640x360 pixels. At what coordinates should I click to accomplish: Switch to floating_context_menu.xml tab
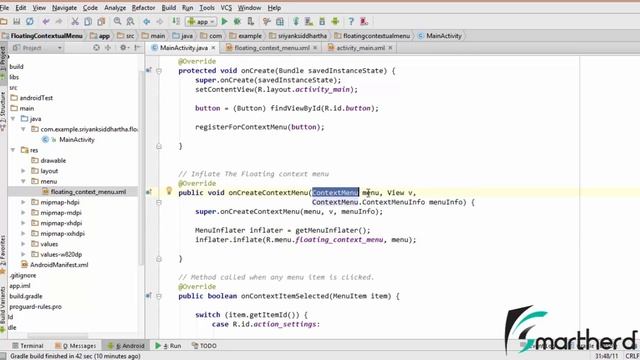coord(272,48)
